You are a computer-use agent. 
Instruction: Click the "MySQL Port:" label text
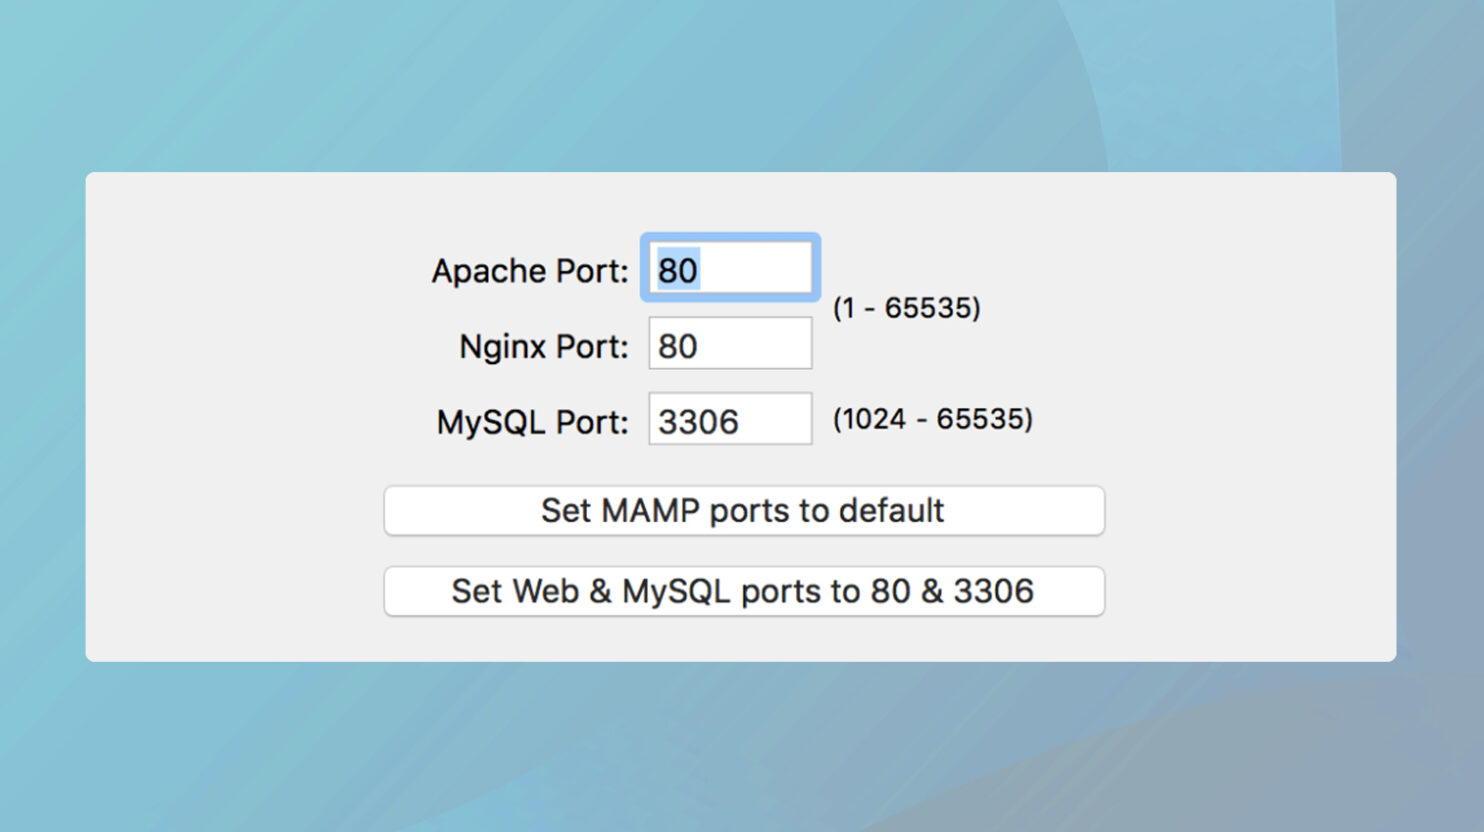pos(532,422)
